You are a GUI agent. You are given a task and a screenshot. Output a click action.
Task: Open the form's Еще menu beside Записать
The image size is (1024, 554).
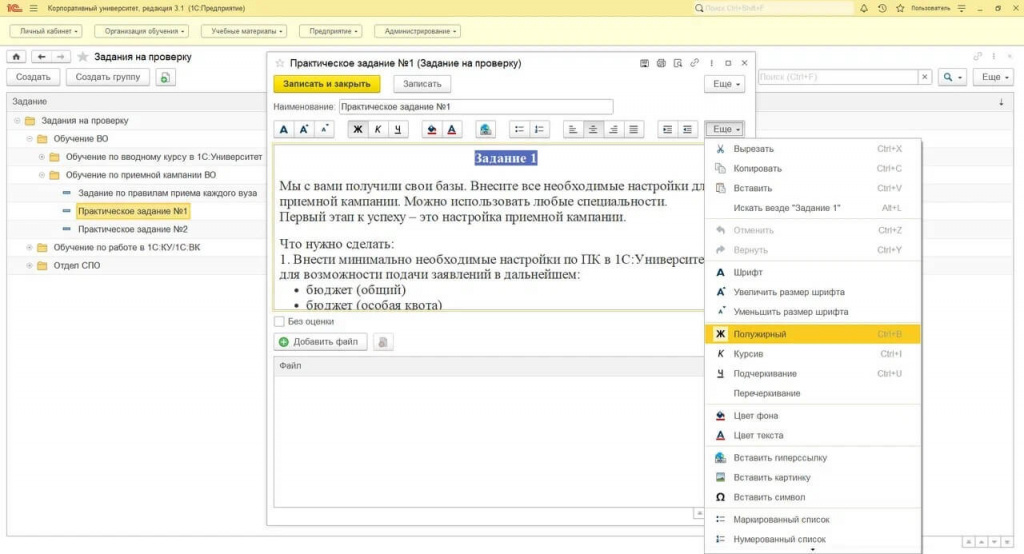point(725,84)
